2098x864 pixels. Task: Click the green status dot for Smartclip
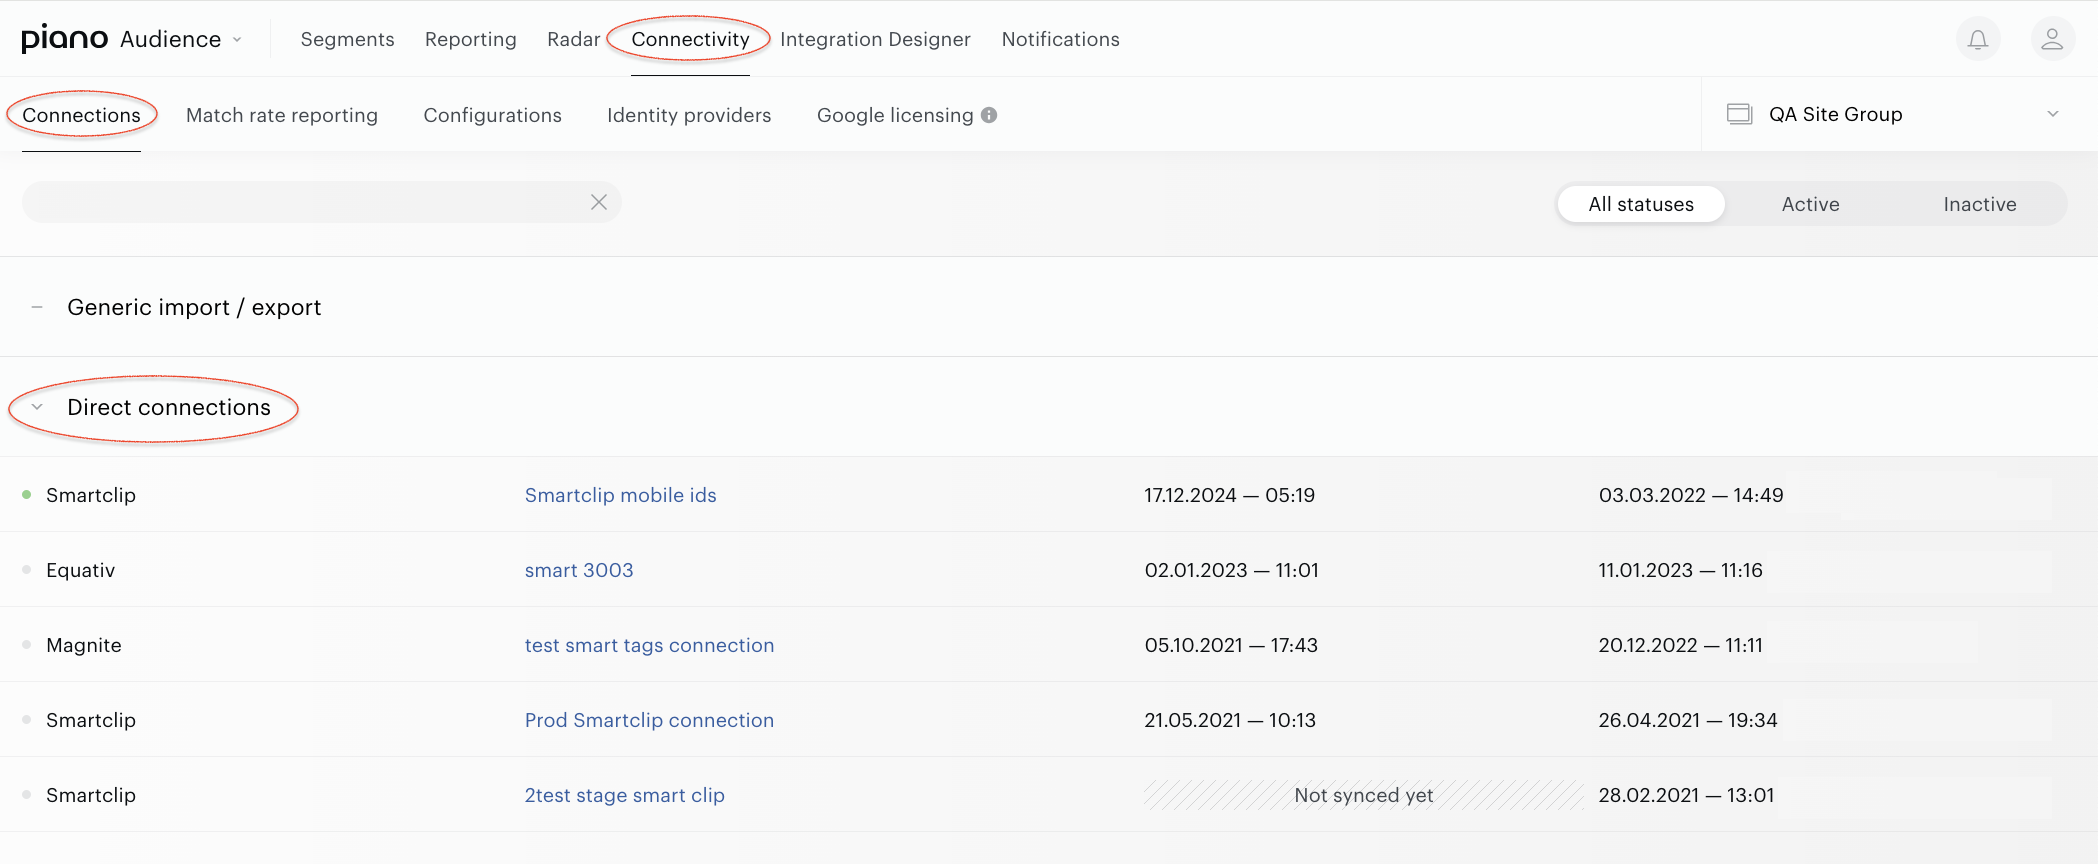tap(27, 494)
